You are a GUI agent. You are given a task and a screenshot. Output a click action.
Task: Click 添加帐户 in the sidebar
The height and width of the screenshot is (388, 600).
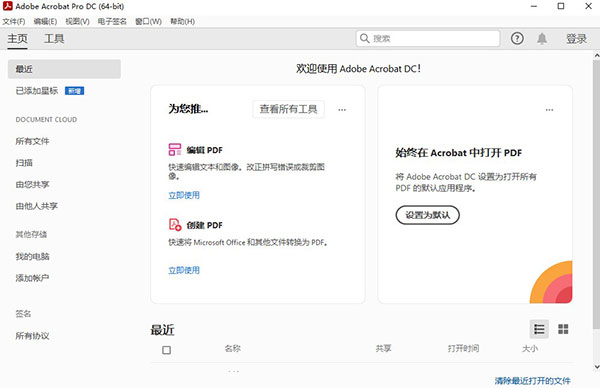pyautogui.click(x=32, y=278)
